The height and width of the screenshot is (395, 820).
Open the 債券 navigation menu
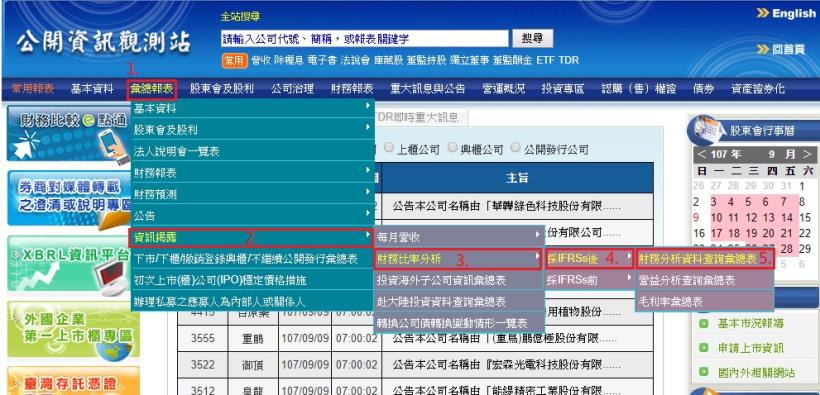click(x=704, y=89)
